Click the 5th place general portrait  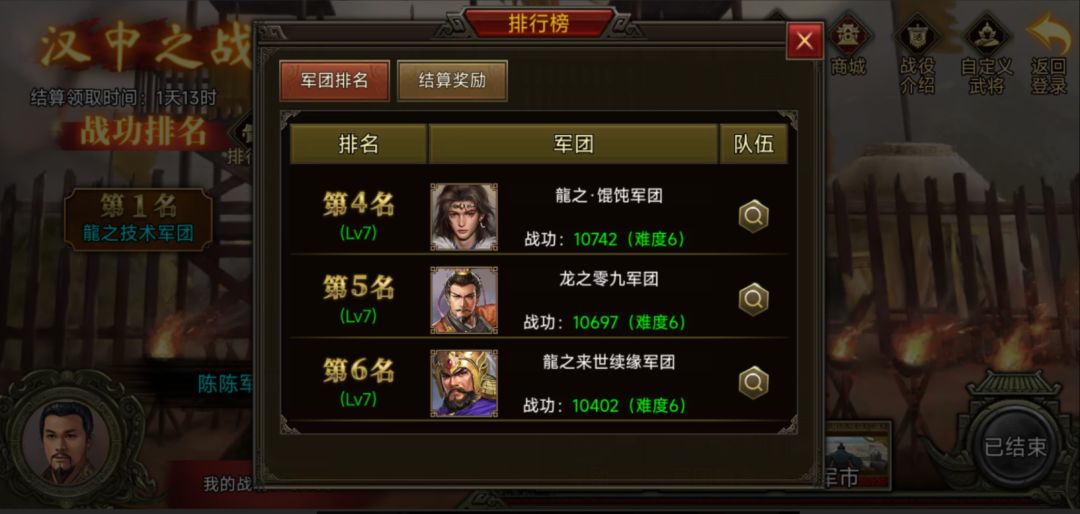pyautogui.click(x=464, y=300)
